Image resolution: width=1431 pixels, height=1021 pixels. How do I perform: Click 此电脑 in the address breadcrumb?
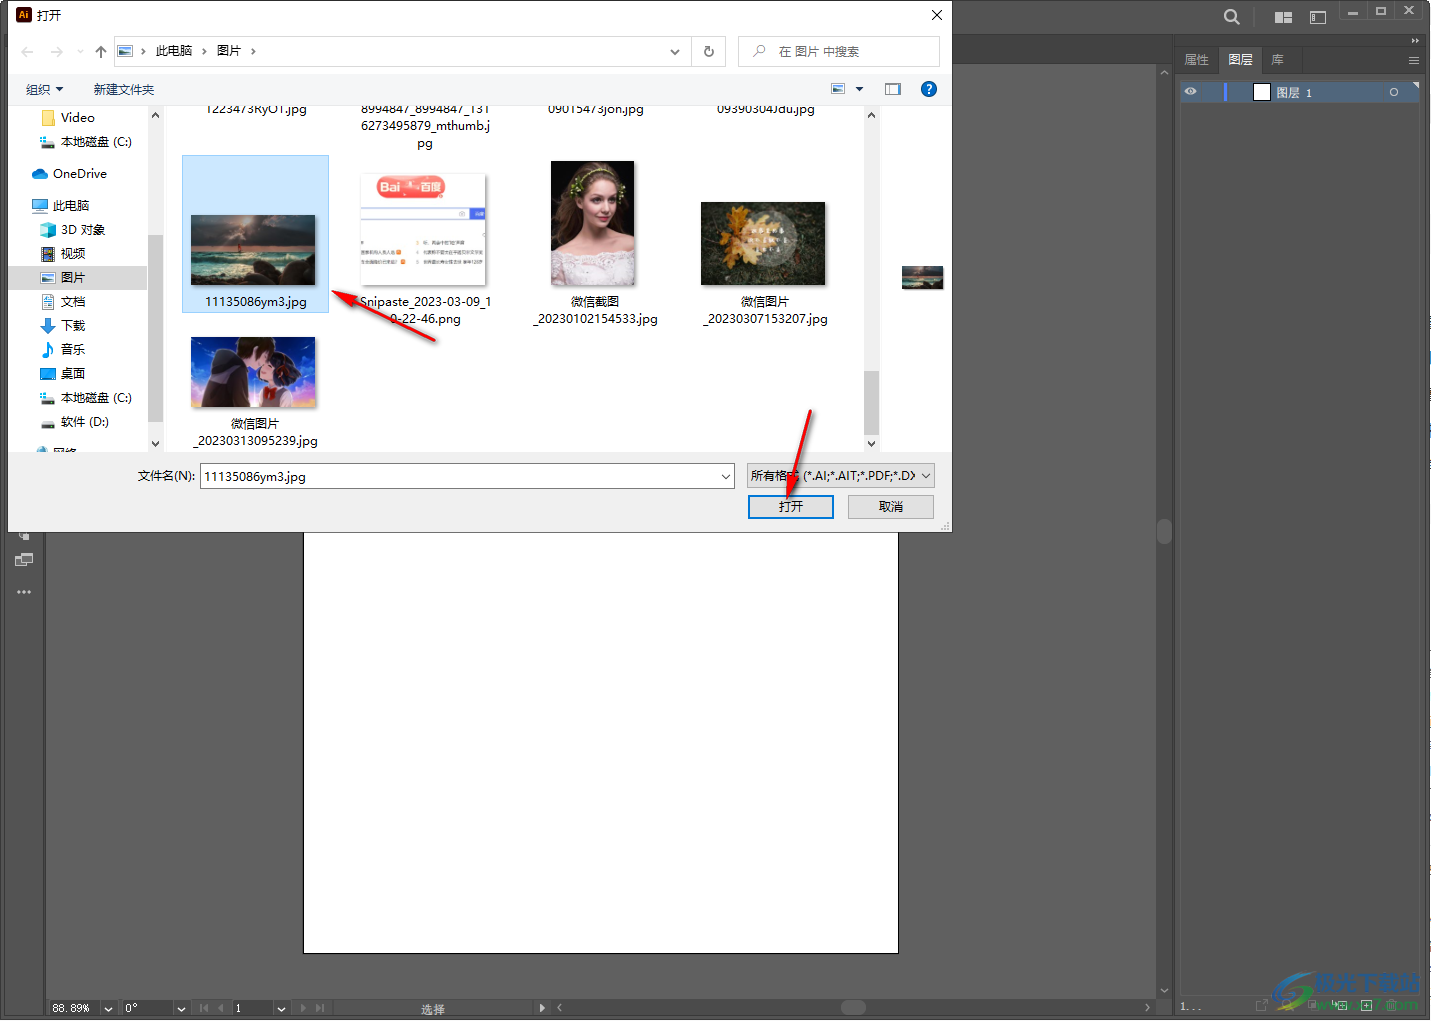point(174,51)
